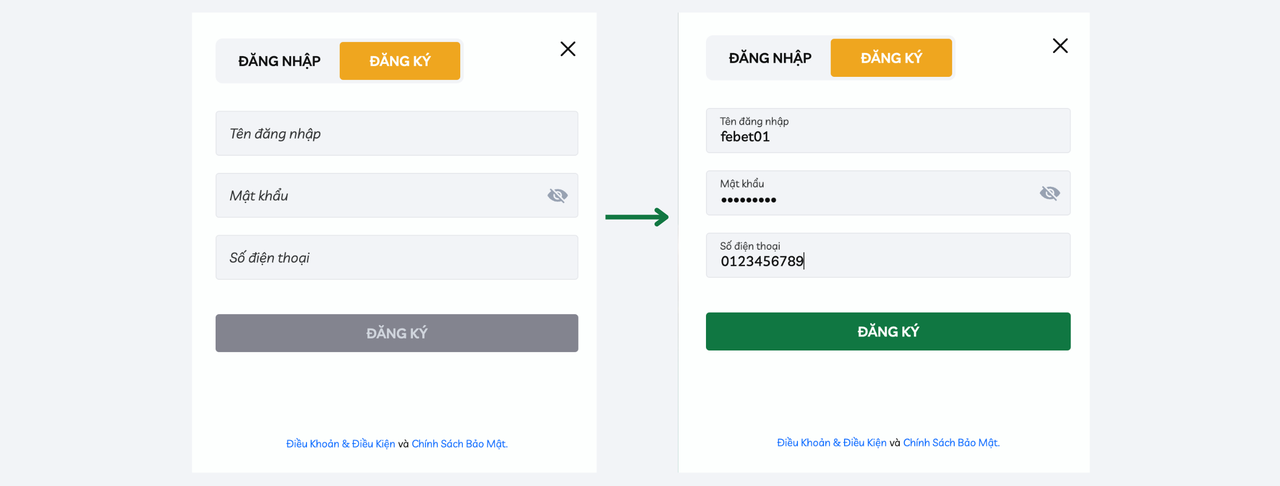Click the phone field showing 0123456789
Screen dimensions: 1280x486
(887, 256)
